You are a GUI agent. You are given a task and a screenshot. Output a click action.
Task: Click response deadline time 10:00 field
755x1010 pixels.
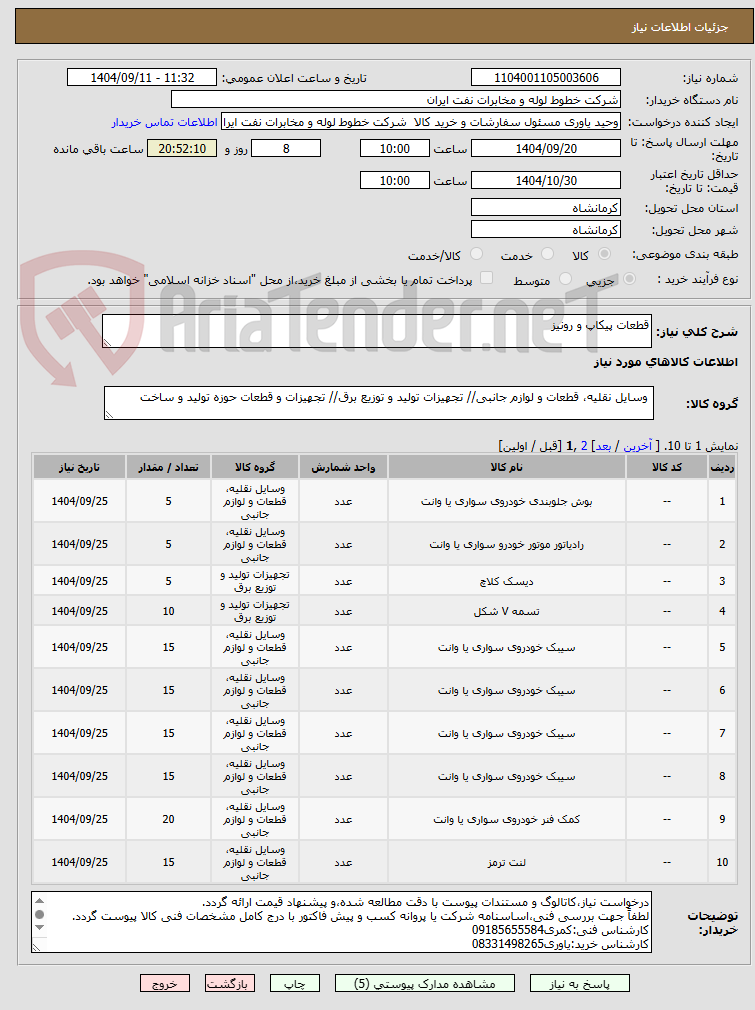pyautogui.click(x=394, y=148)
